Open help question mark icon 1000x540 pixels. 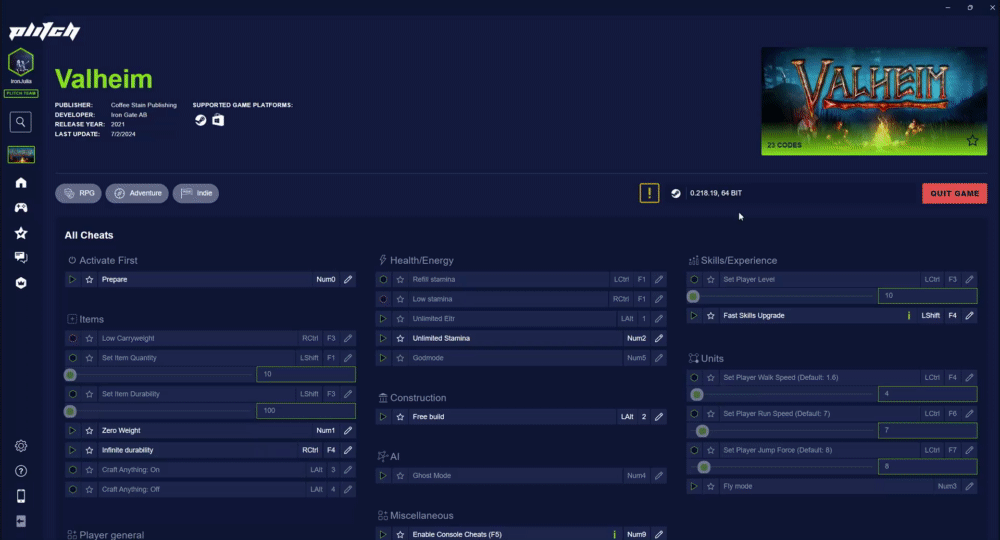(21, 471)
